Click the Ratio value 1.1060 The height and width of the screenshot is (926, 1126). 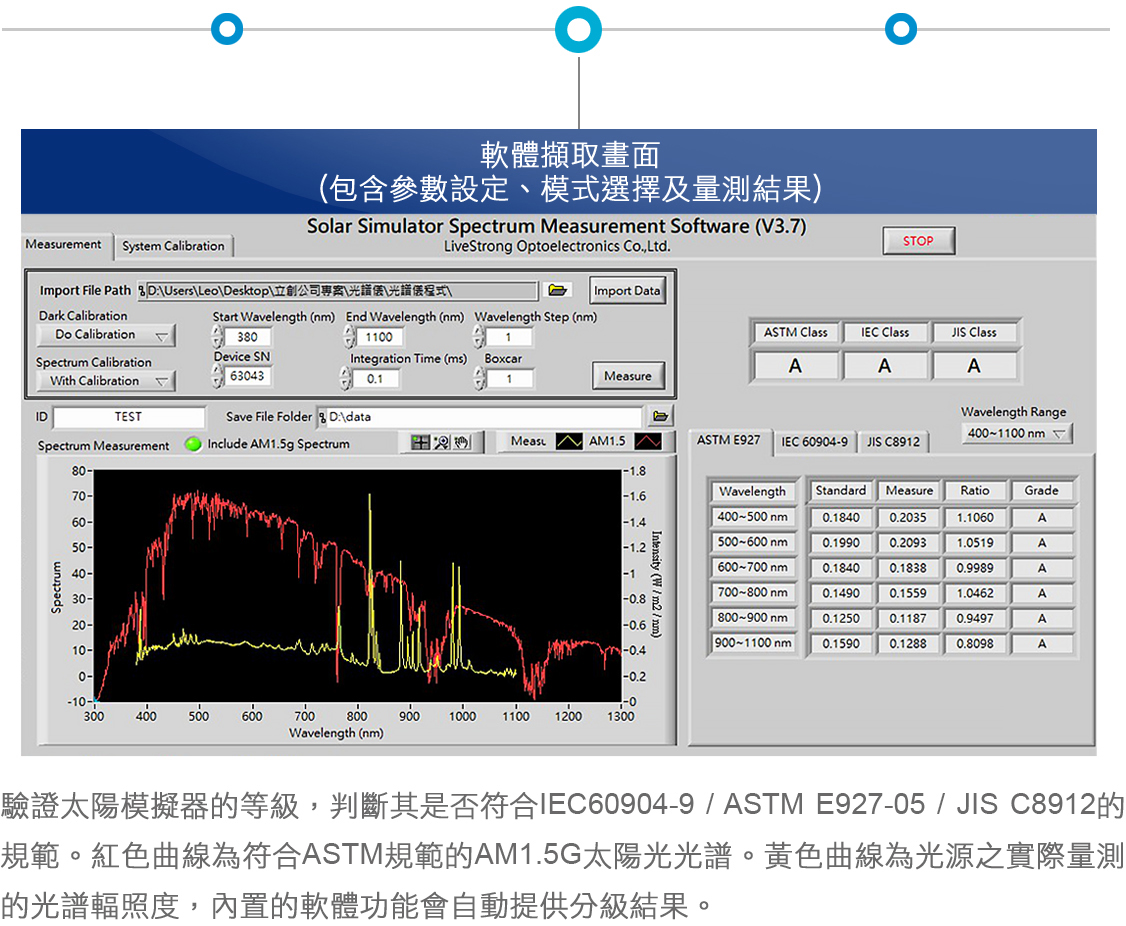pos(975,517)
